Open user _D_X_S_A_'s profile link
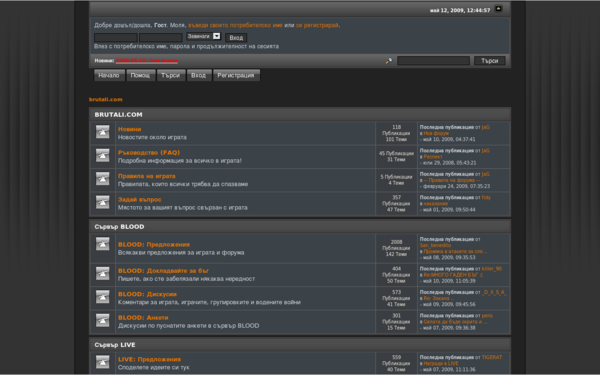Screen dimensions: 600x375 coord(494,292)
